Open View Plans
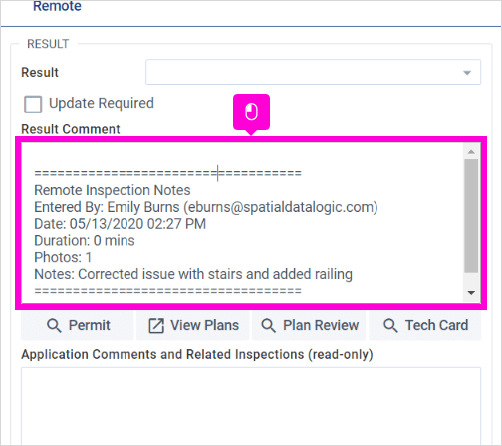502x446 pixels. click(x=193, y=325)
